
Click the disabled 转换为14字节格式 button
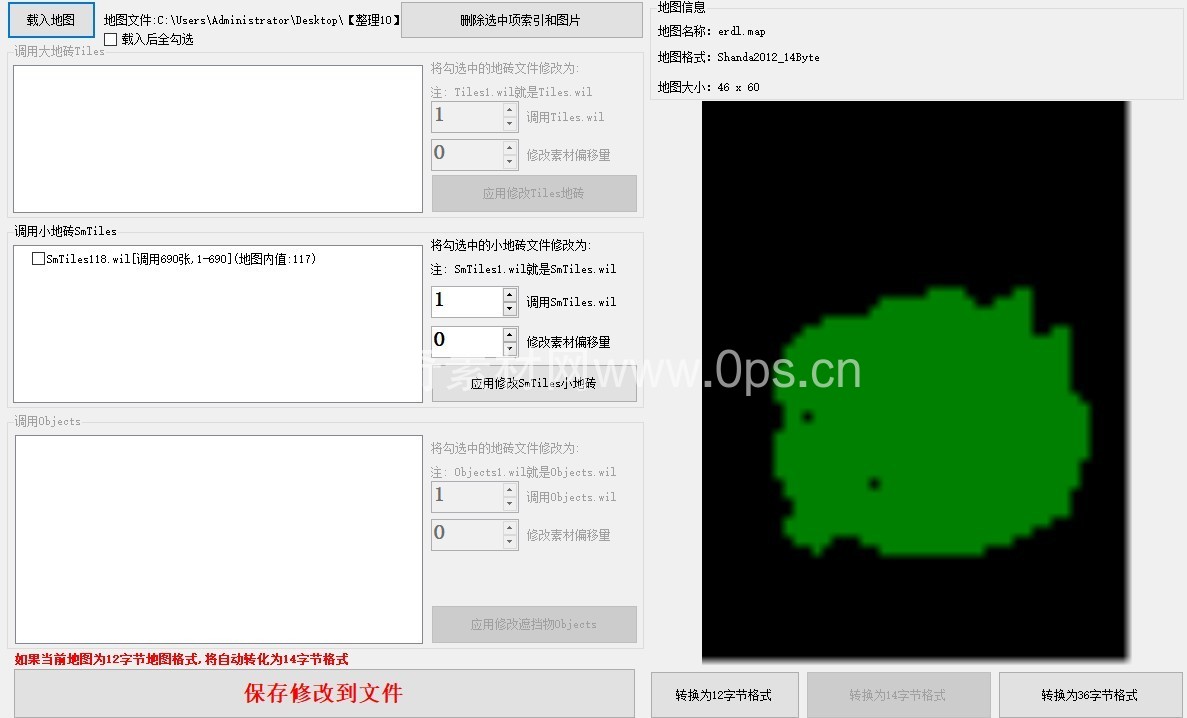pyautogui.click(x=899, y=695)
